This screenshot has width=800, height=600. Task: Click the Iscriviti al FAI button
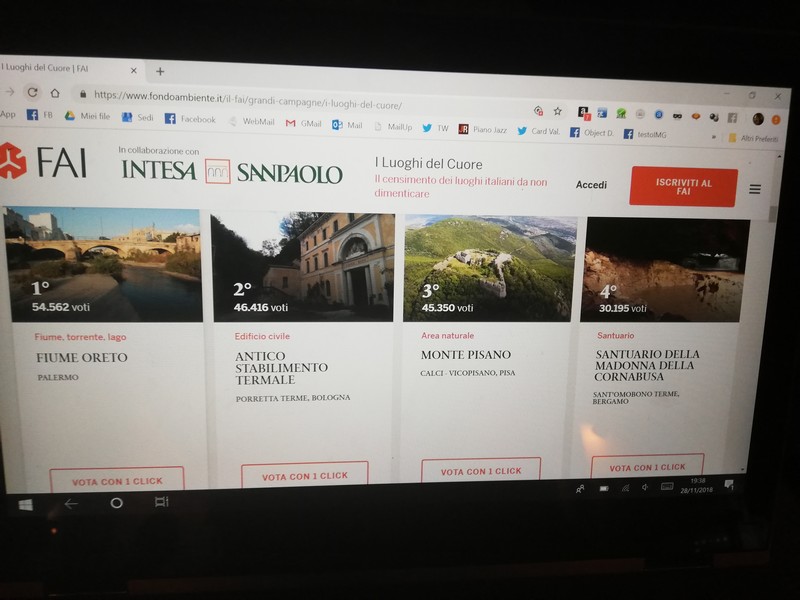(683, 186)
